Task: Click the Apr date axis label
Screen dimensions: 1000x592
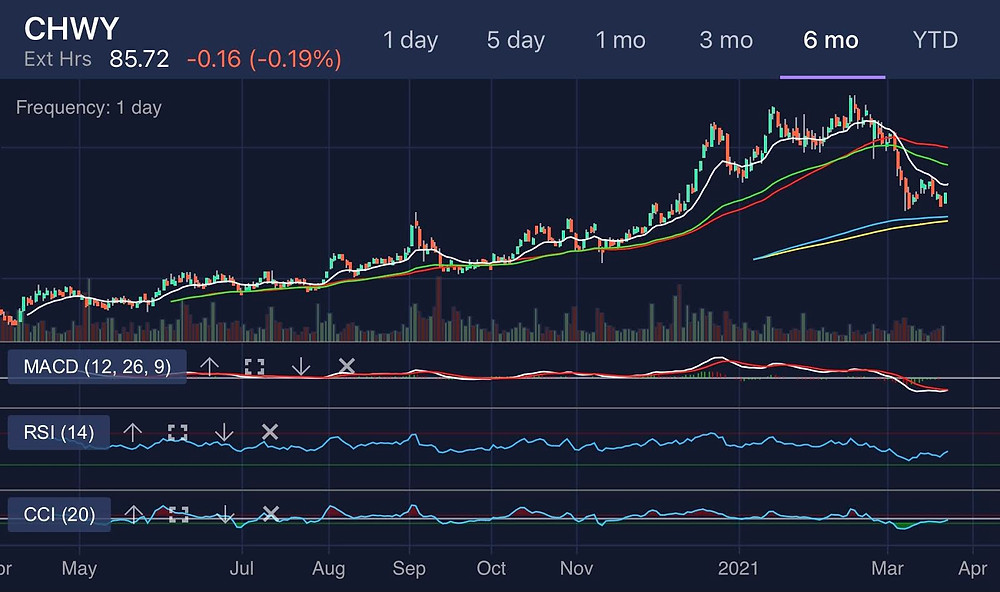Action: click(973, 568)
